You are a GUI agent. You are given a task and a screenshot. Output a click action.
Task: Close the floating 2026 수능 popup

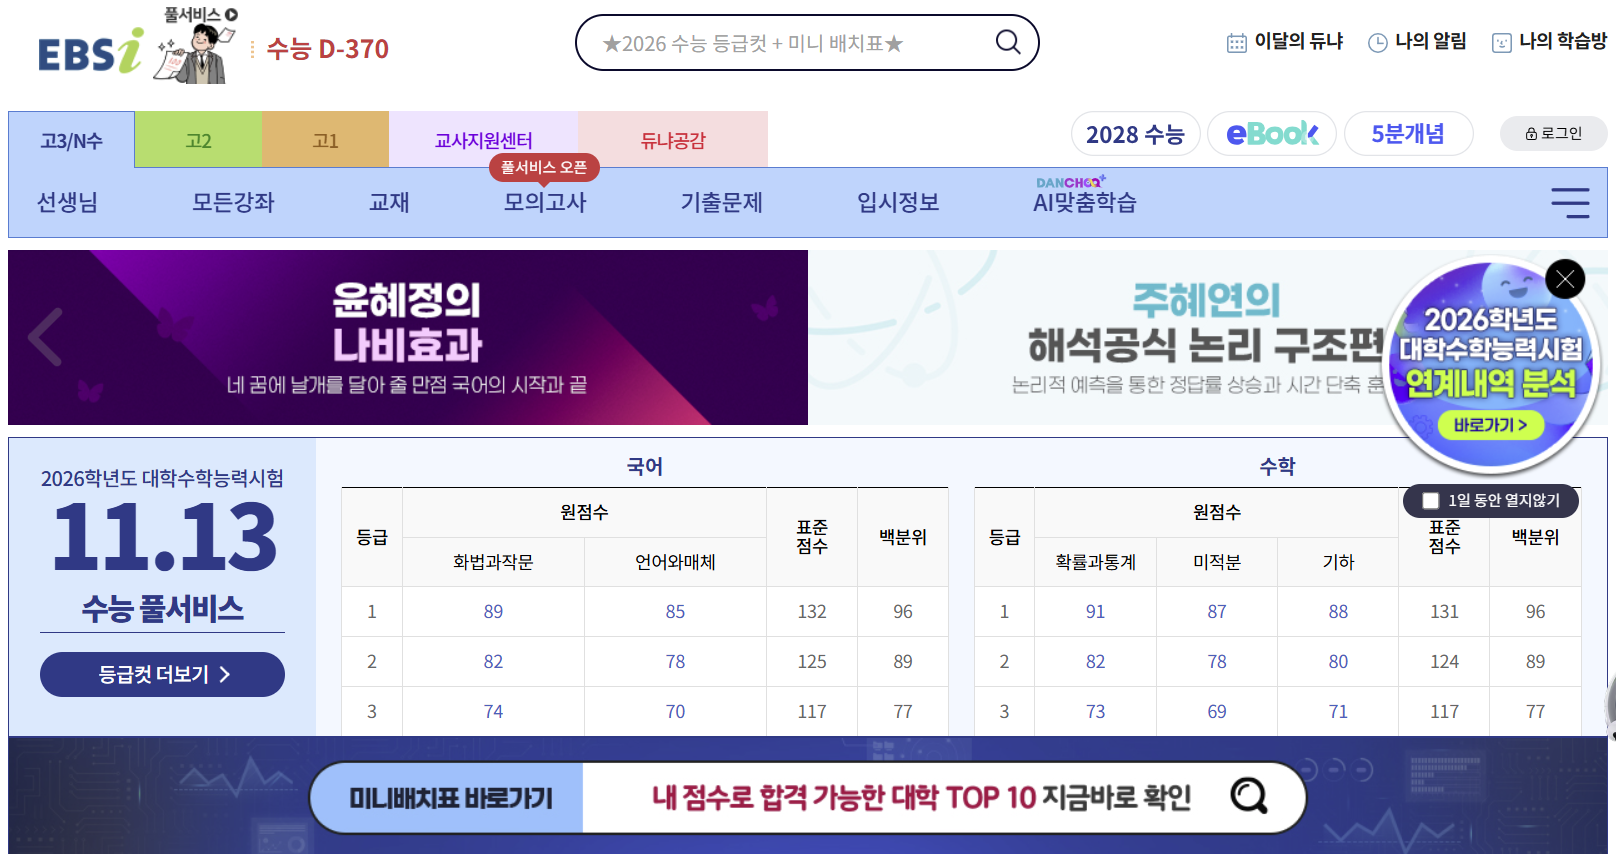(x=1565, y=279)
